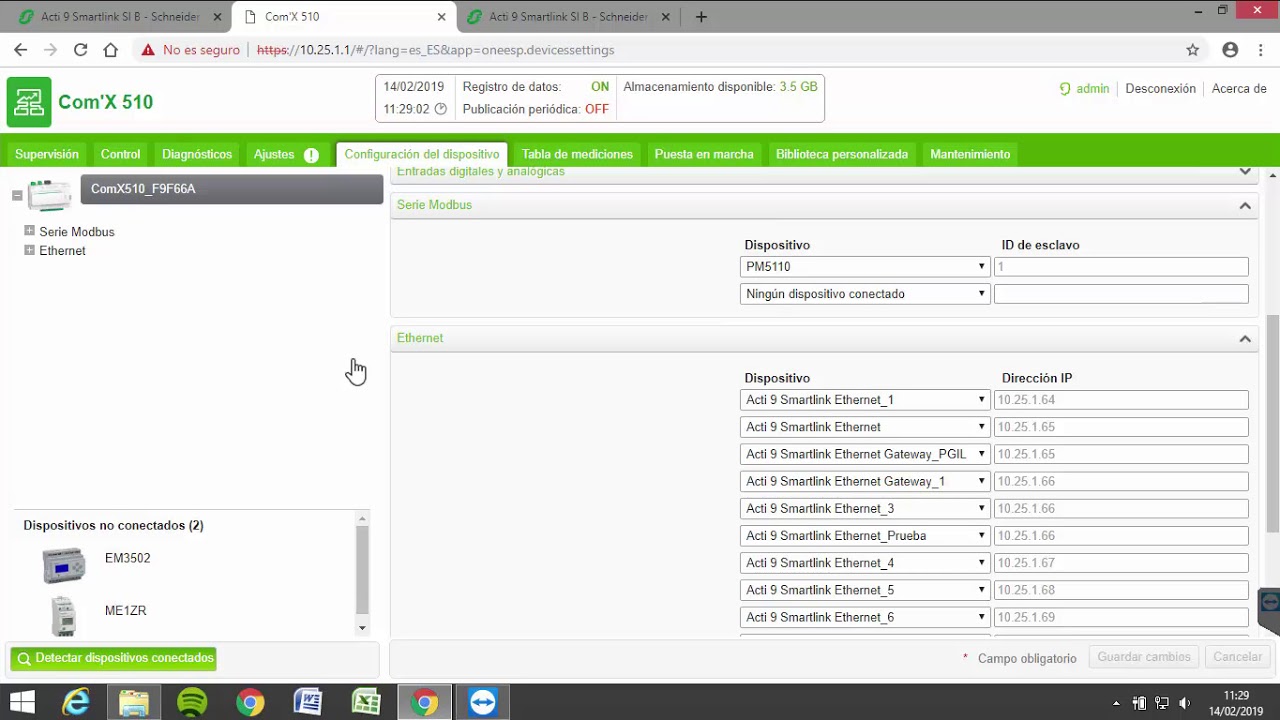
Task: Open Acti 9 Smartlink Ethernet_6 dropdown
Action: [x=865, y=617]
